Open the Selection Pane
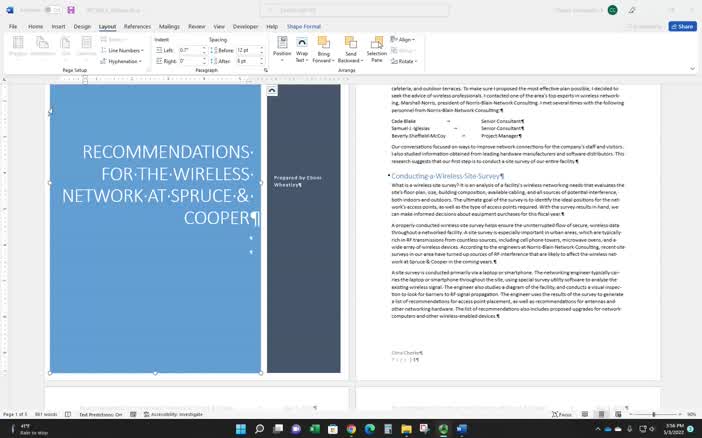This screenshot has height=438, width=702. point(376,48)
